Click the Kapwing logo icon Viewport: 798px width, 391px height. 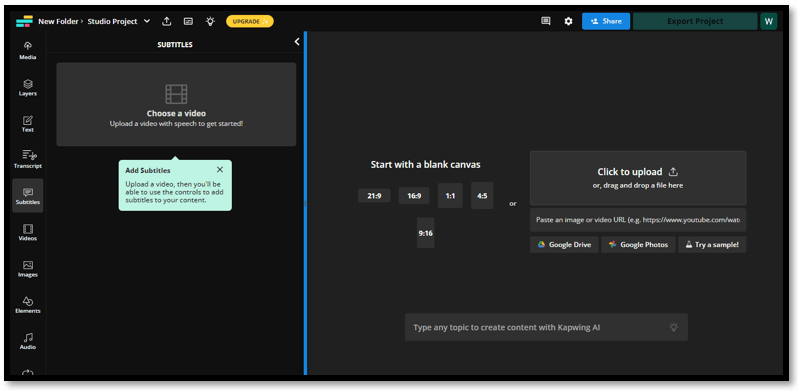24,21
